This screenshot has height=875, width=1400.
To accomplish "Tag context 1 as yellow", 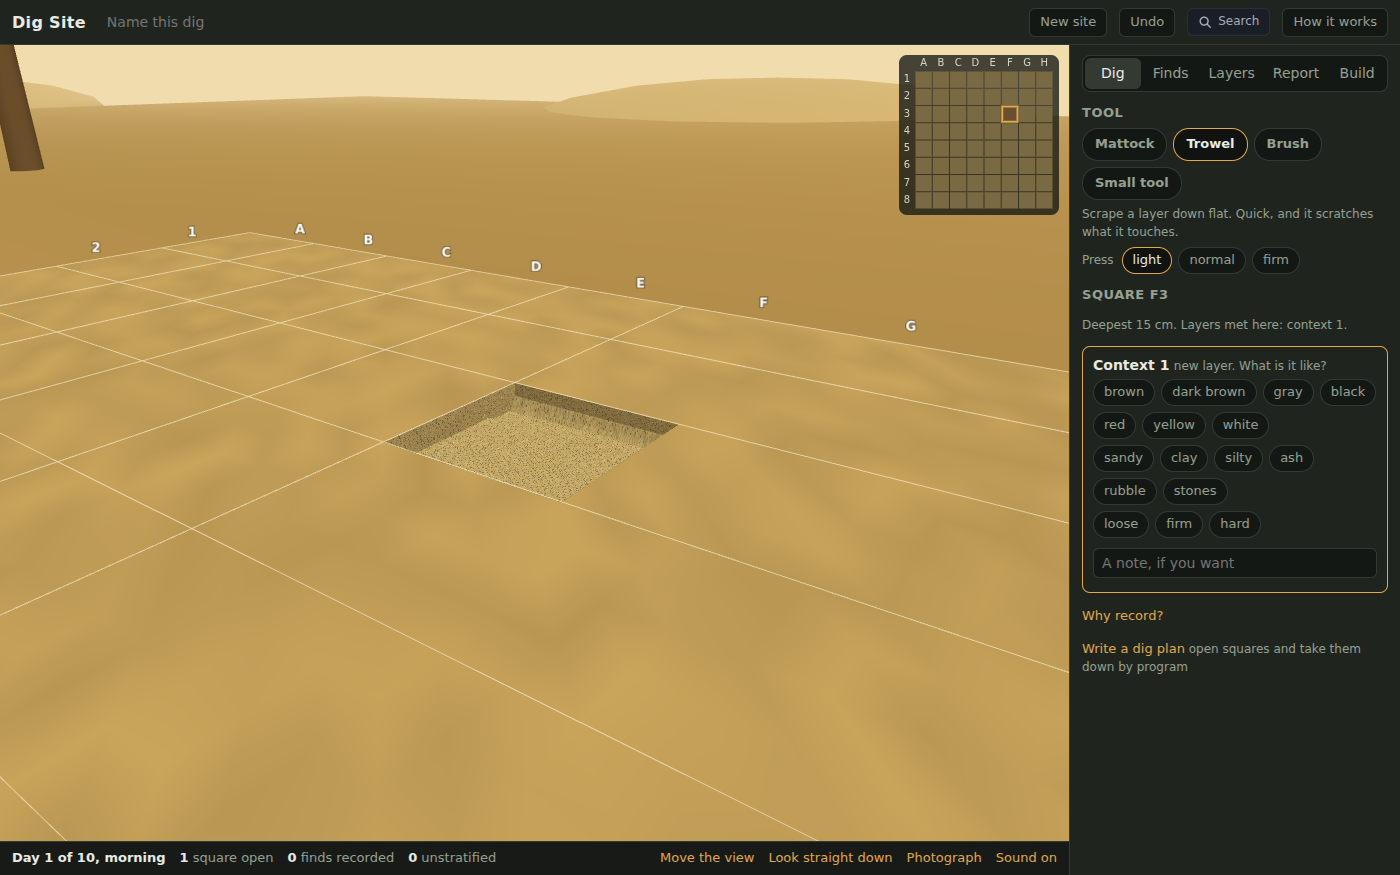I will point(1173,425).
